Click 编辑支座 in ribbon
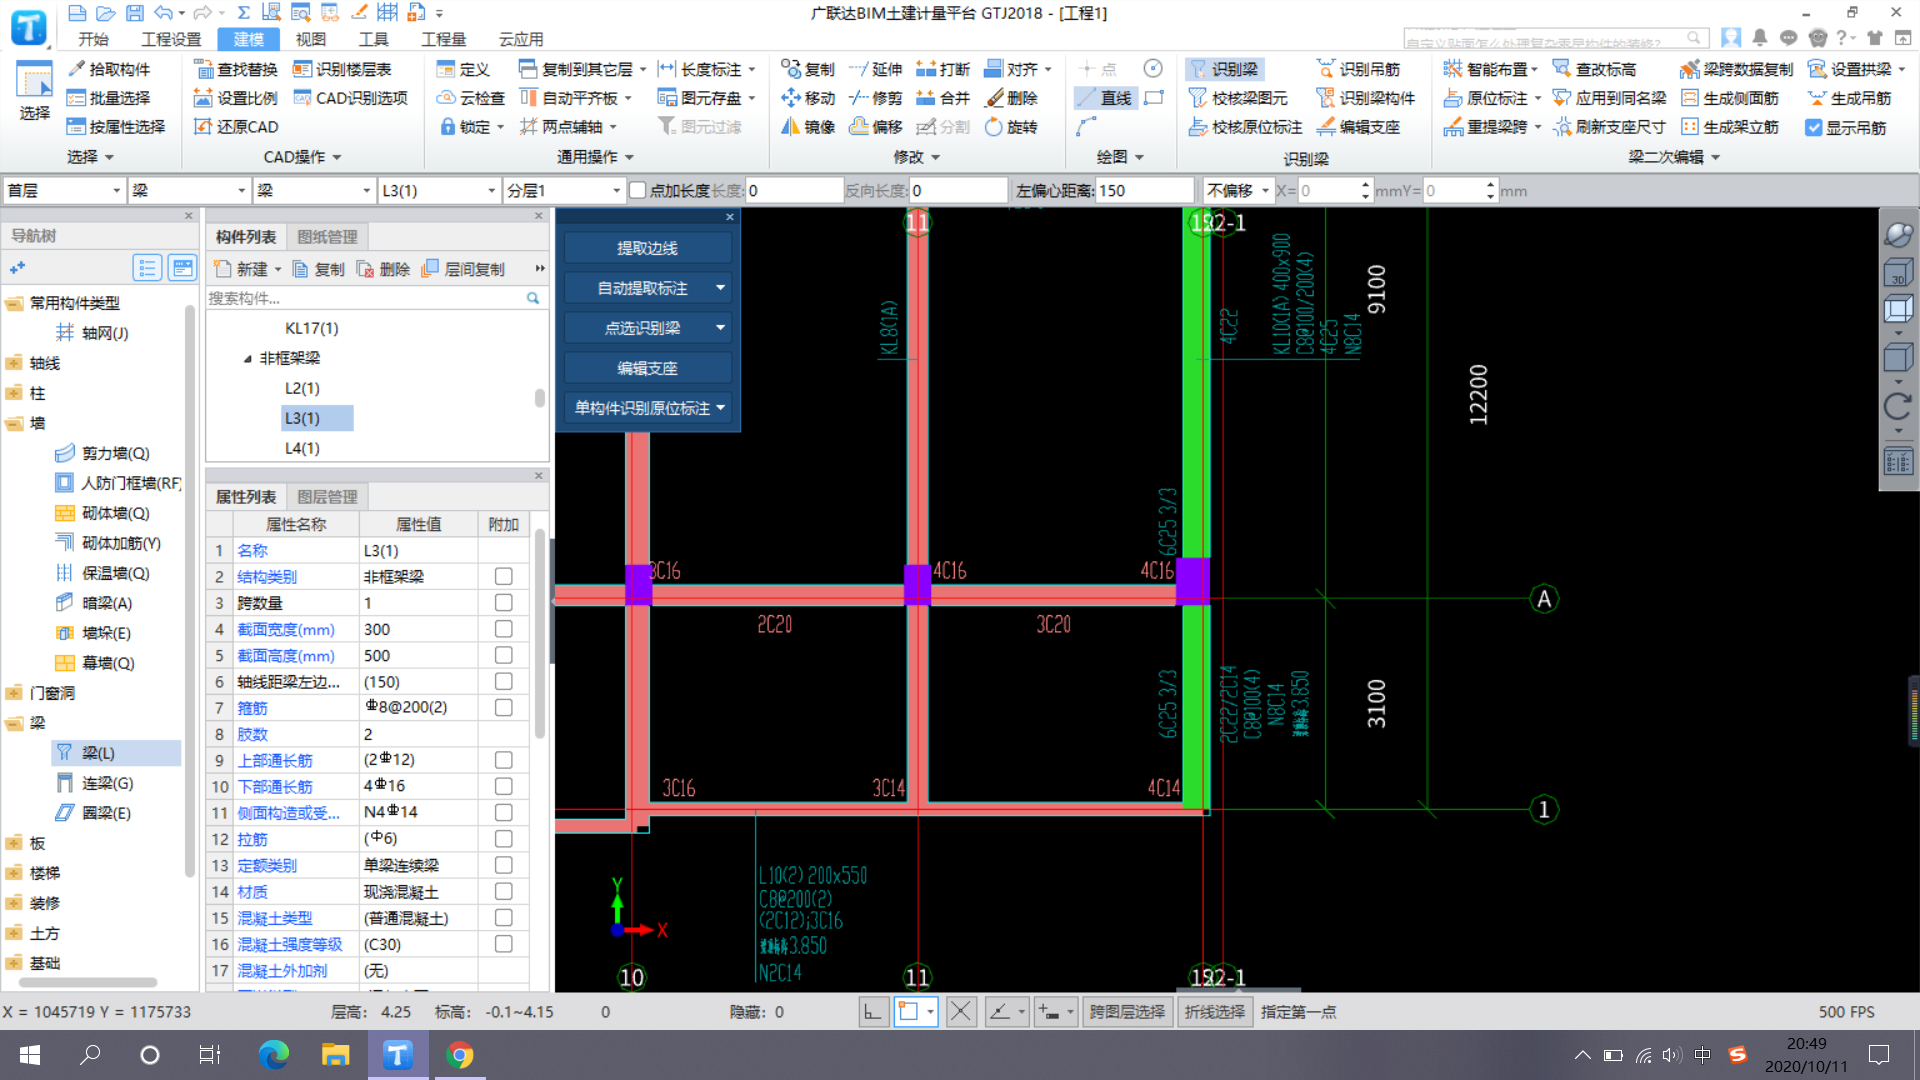Viewport: 1920px width, 1080px height. pyautogui.click(x=1358, y=127)
